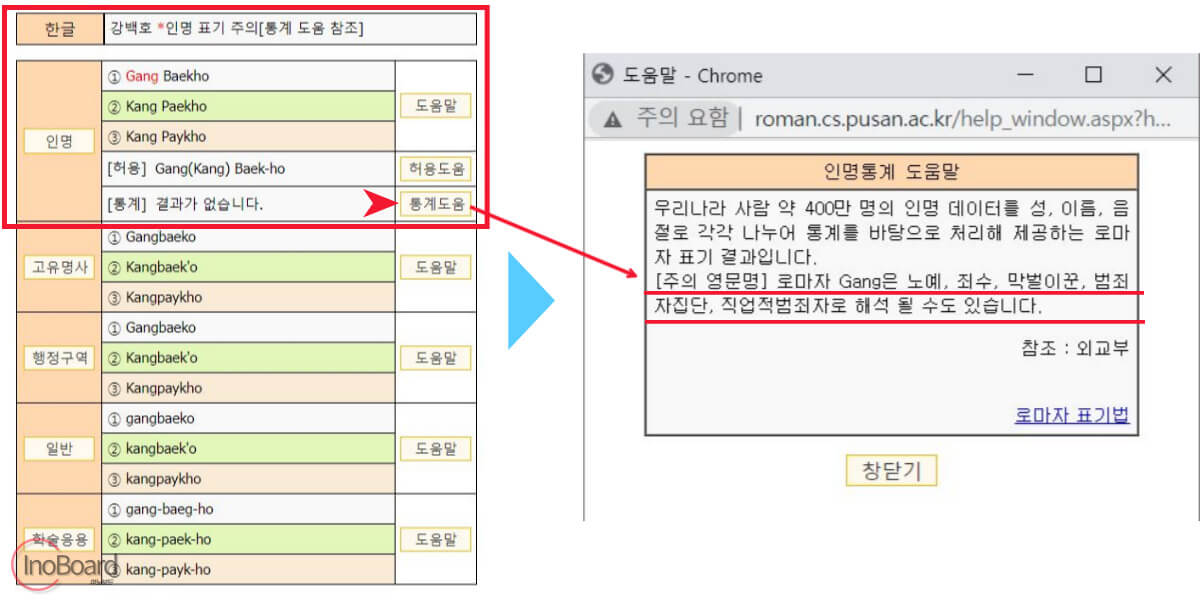Screen dimensions: 1200x600
Task: Select the 'Kang Paykho' result row
Action: pos(249,136)
